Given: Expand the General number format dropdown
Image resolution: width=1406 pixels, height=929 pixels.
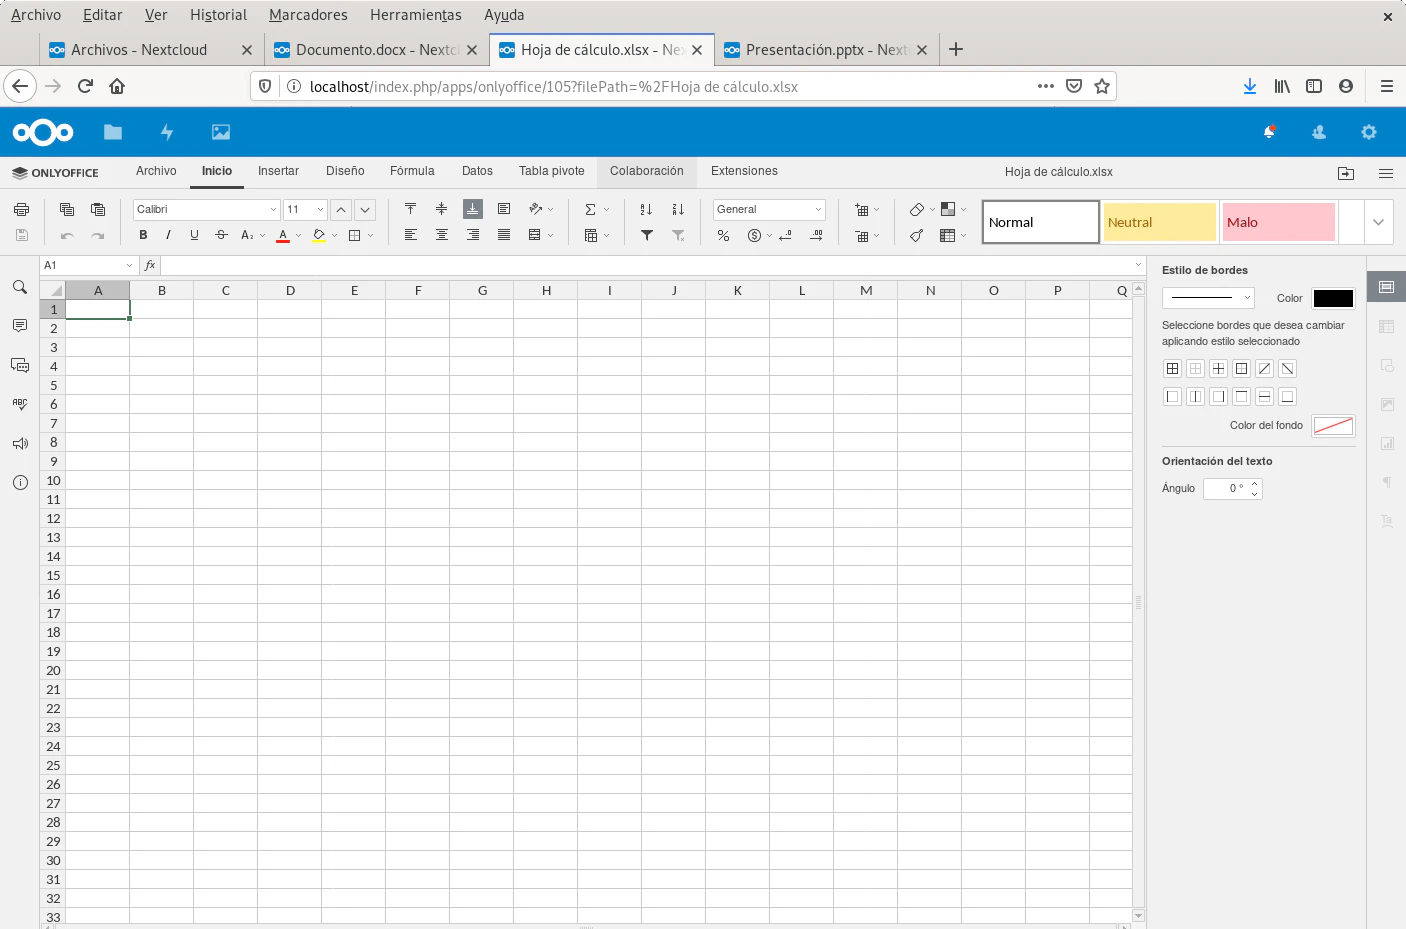Looking at the screenshot, I should 818,209.
